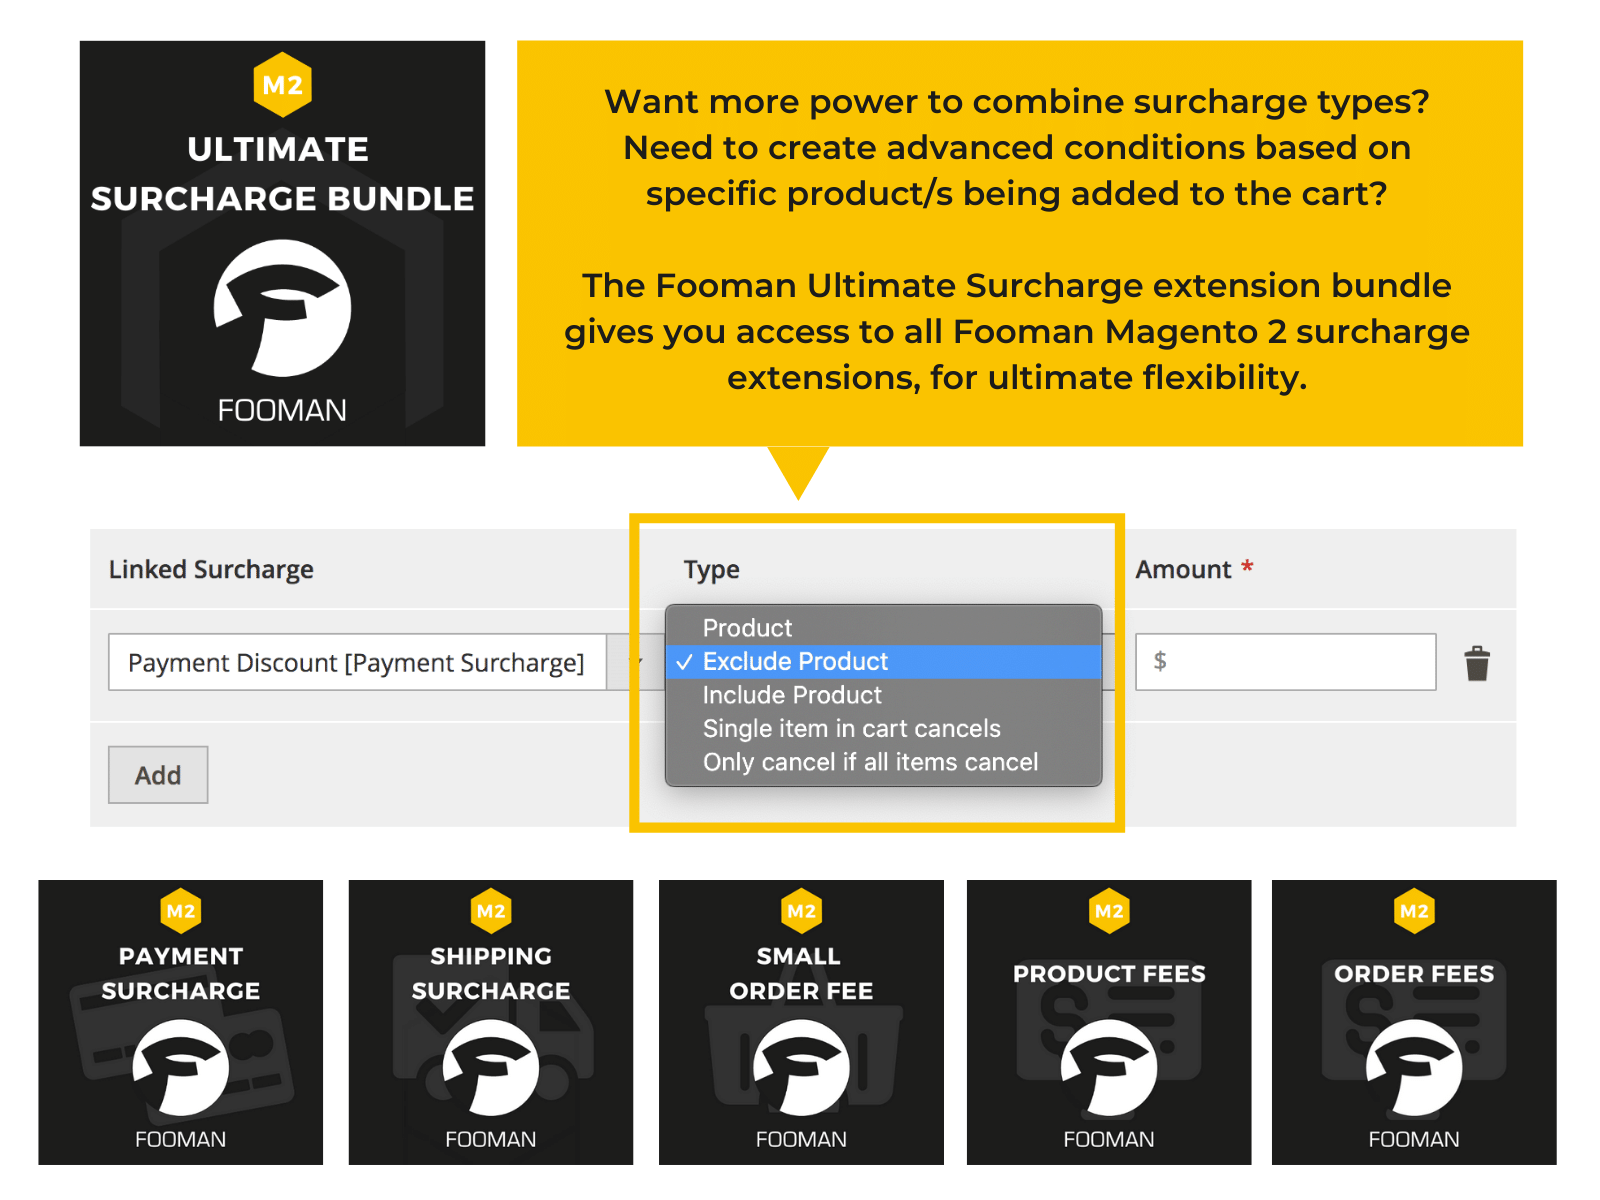Open the Product Fees extension tile
Image resolution: width=1600 pixels, height=1200 pixels.
(1109, 1022)
